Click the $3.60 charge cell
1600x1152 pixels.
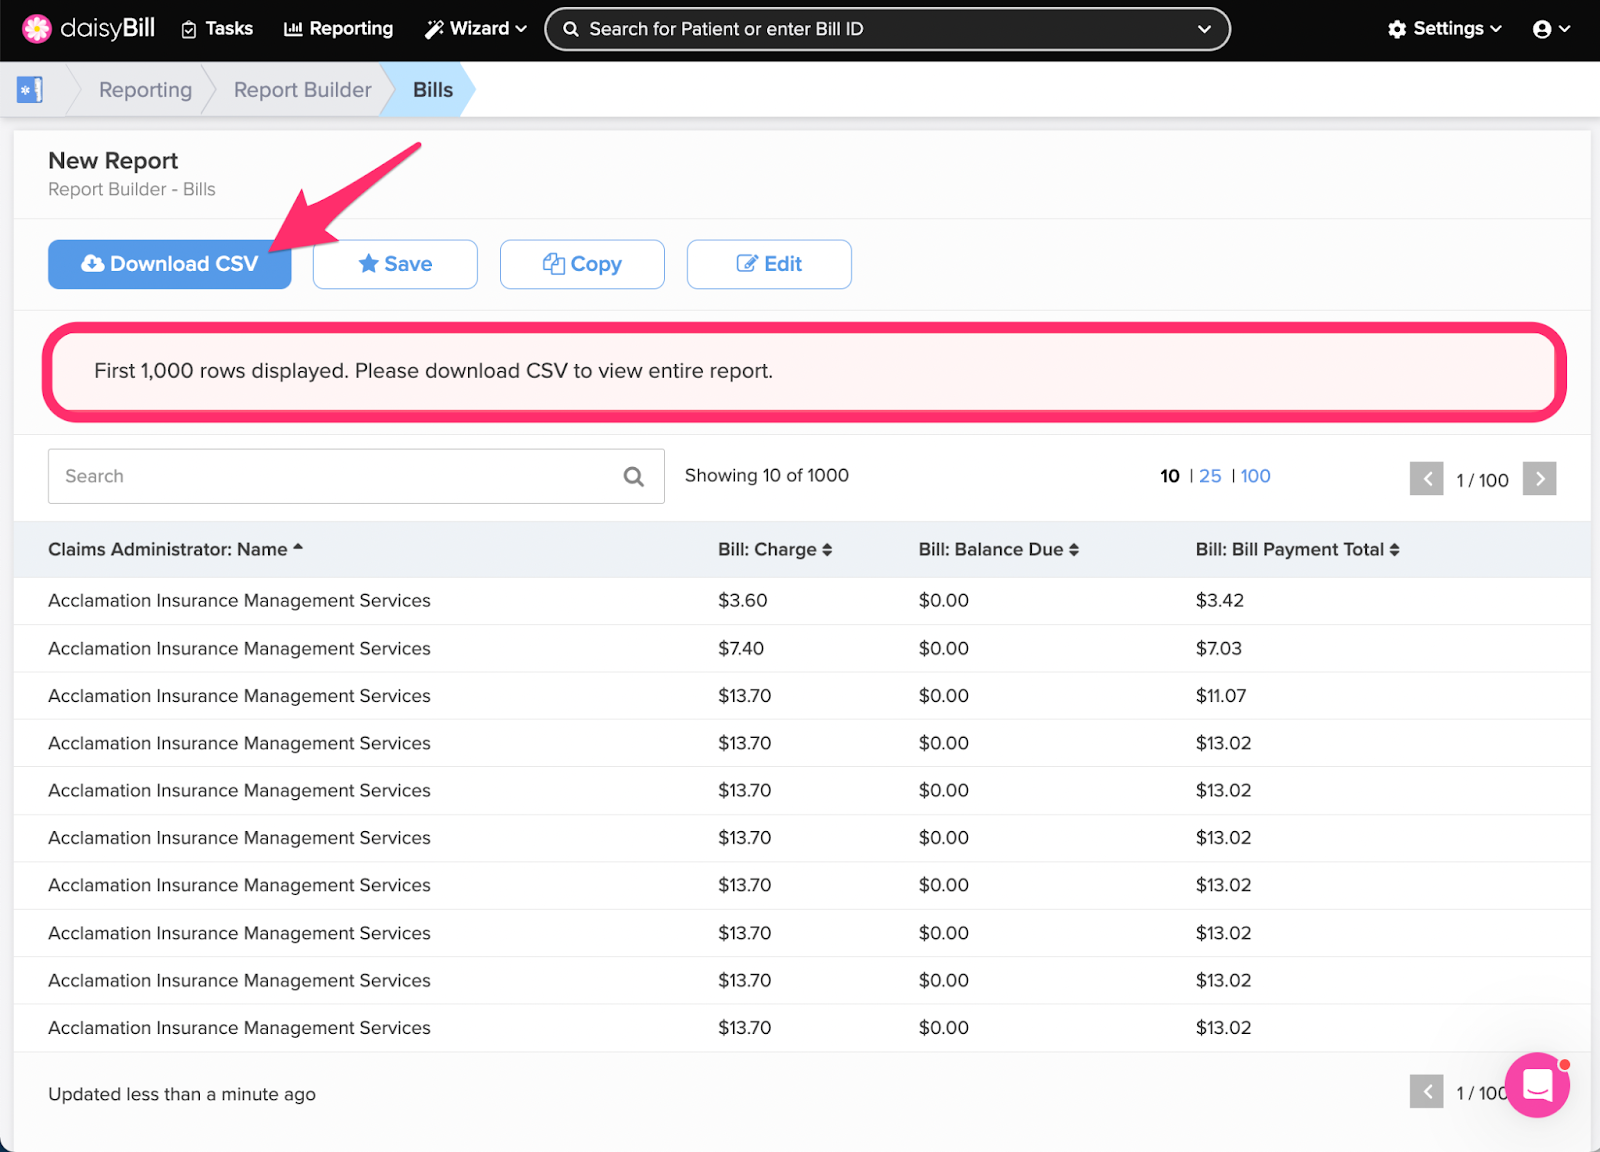[x=743, y=601]
